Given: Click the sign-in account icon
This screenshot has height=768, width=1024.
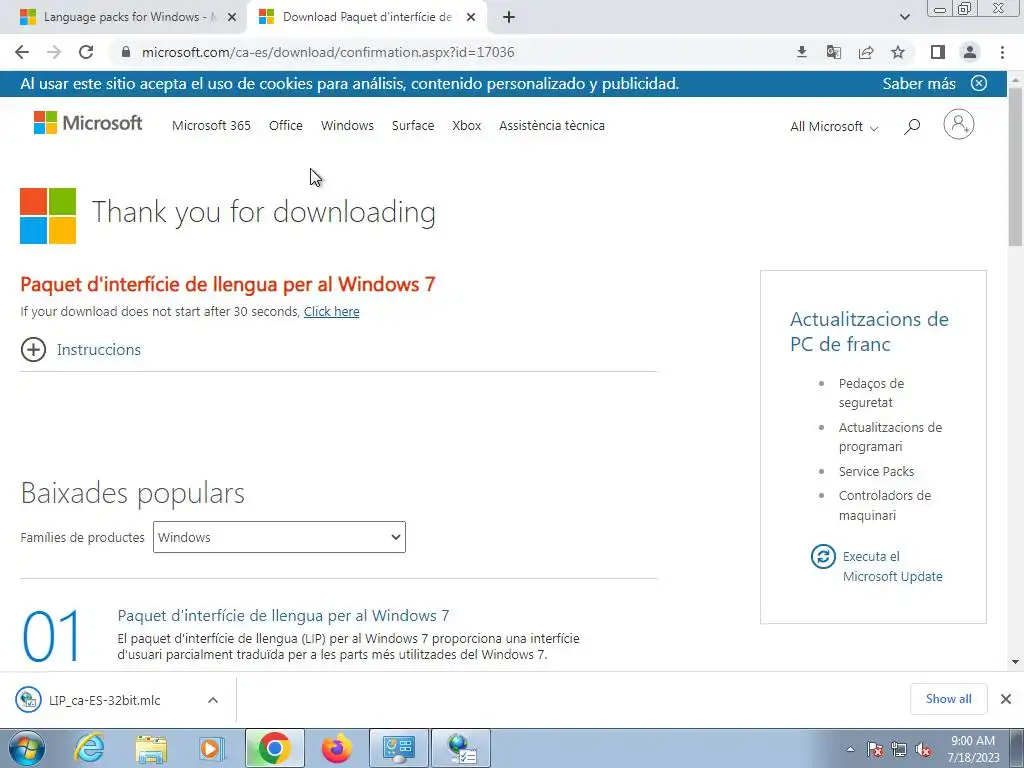Looking at the screenshot, I should click(x=959, y=124).
